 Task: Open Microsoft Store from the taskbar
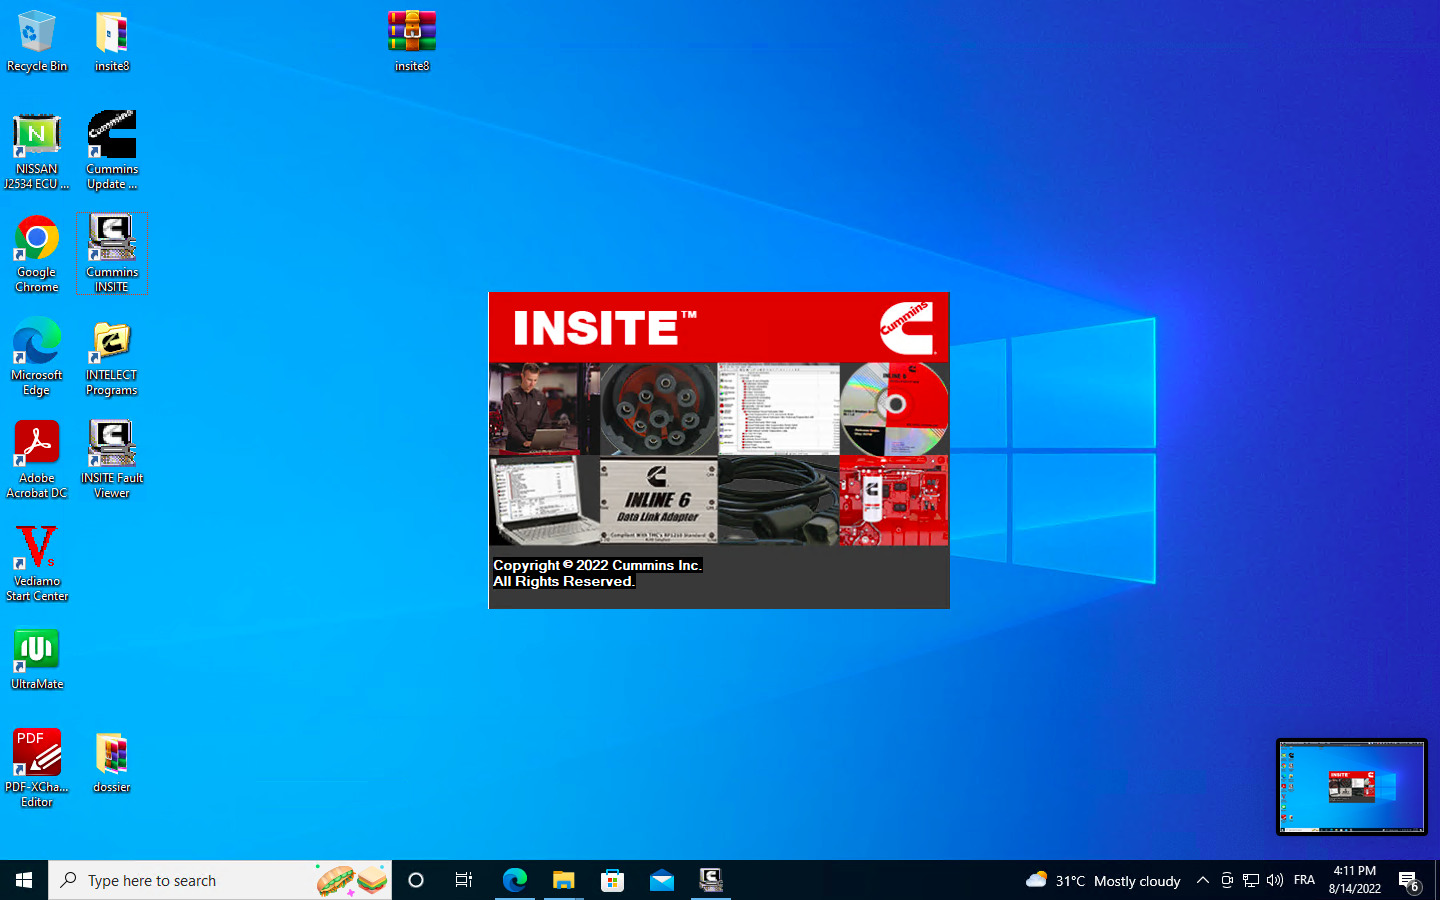[x=612, y=880]
